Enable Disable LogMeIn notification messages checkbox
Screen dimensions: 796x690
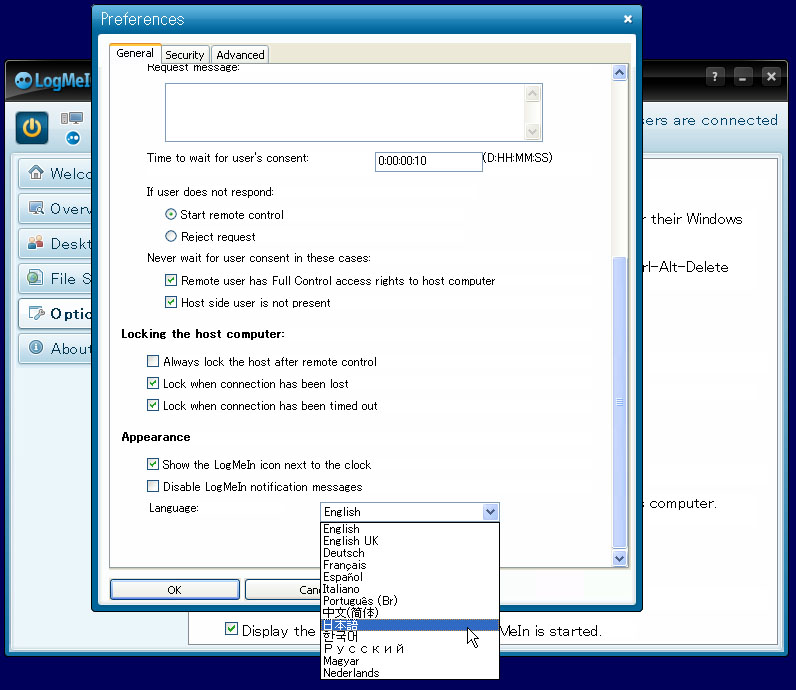[x=153, y=486]
